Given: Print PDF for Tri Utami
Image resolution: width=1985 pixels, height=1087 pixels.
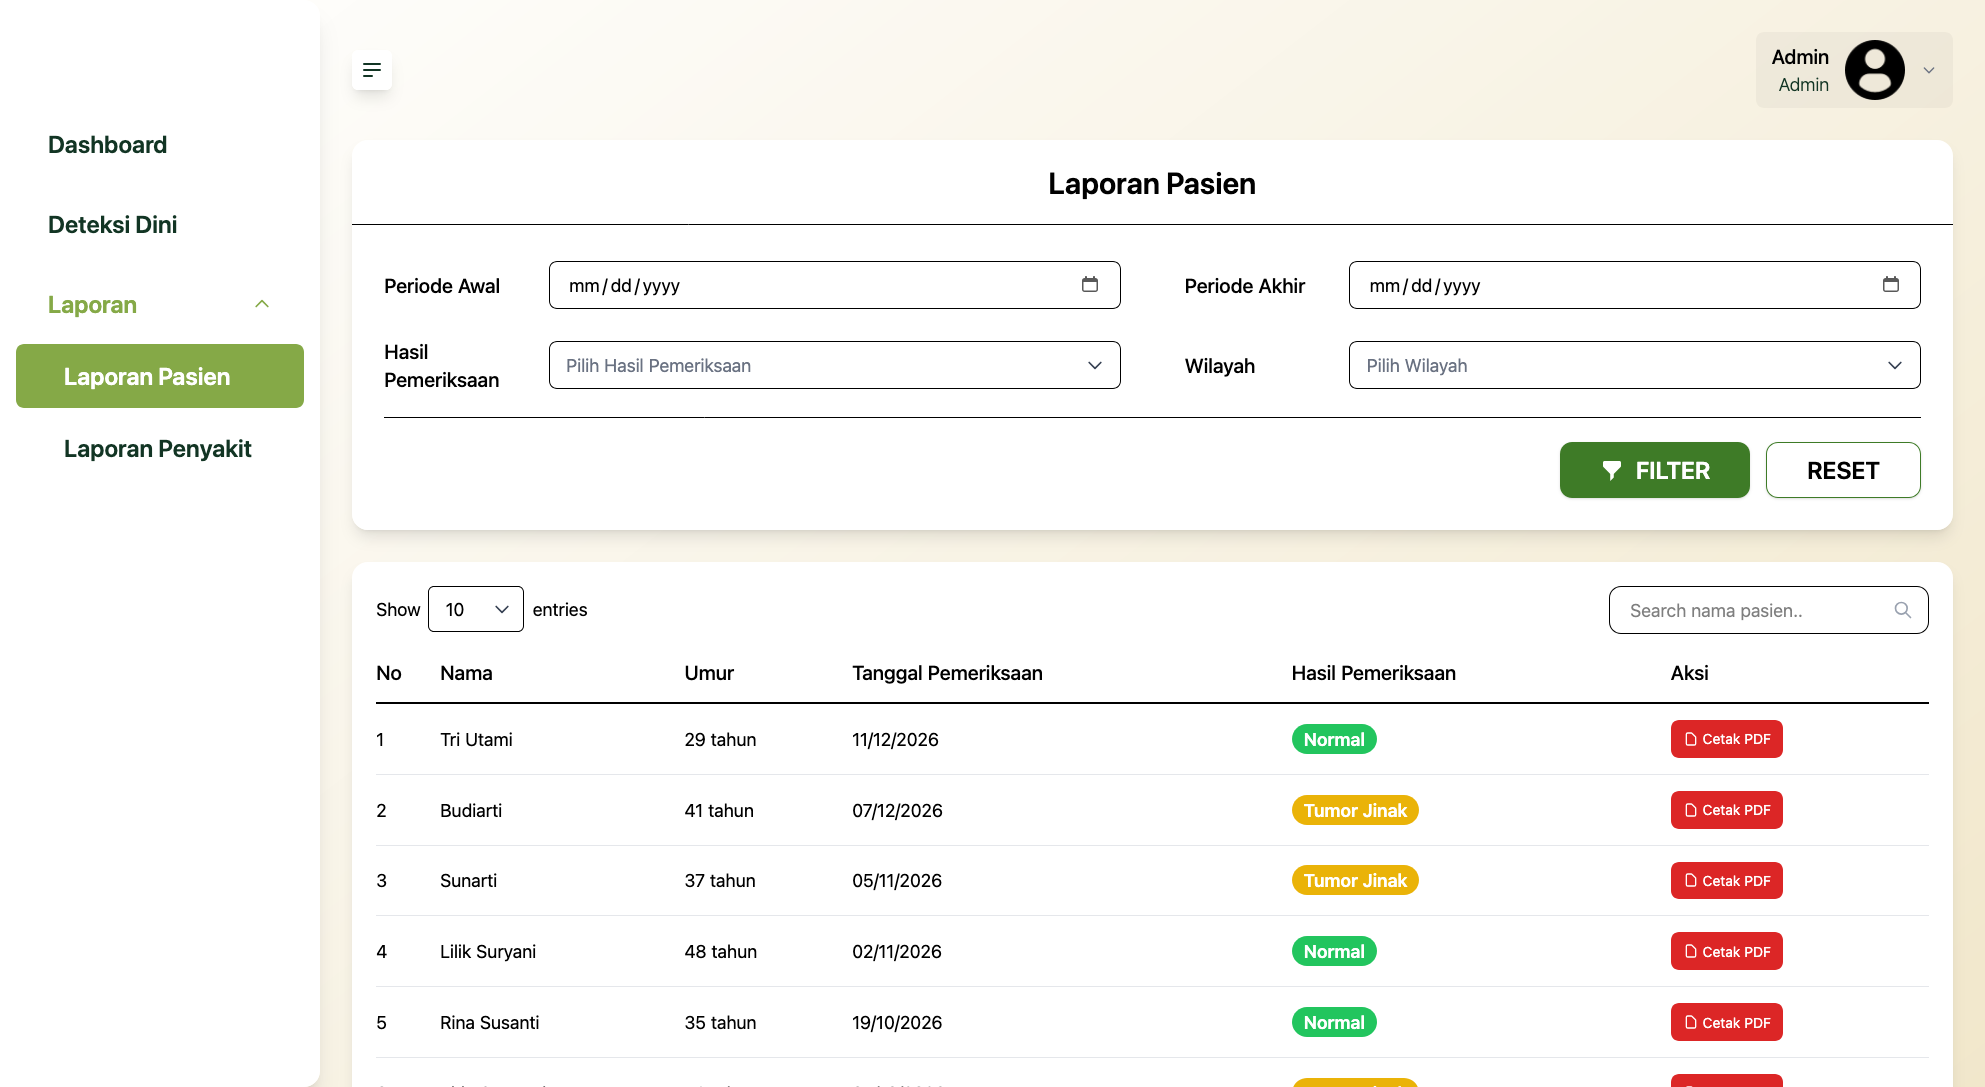Looking at the screenshot, I should [x=1726, y=739].
